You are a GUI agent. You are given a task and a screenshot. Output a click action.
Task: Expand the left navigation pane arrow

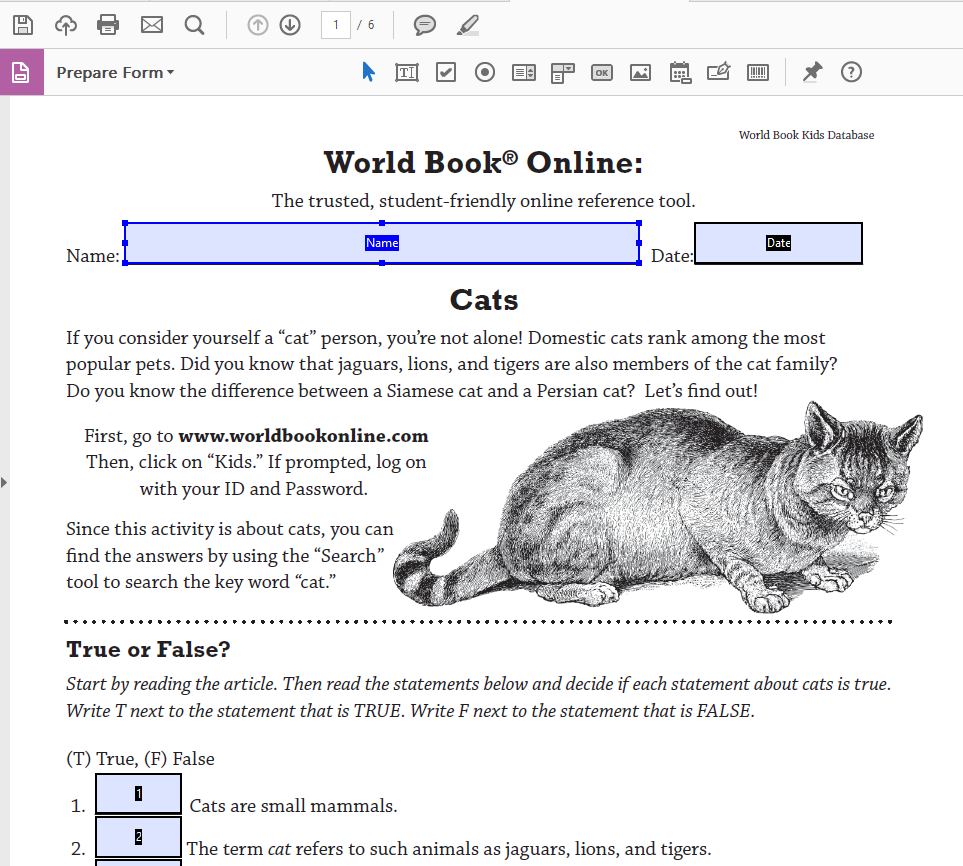4,482
